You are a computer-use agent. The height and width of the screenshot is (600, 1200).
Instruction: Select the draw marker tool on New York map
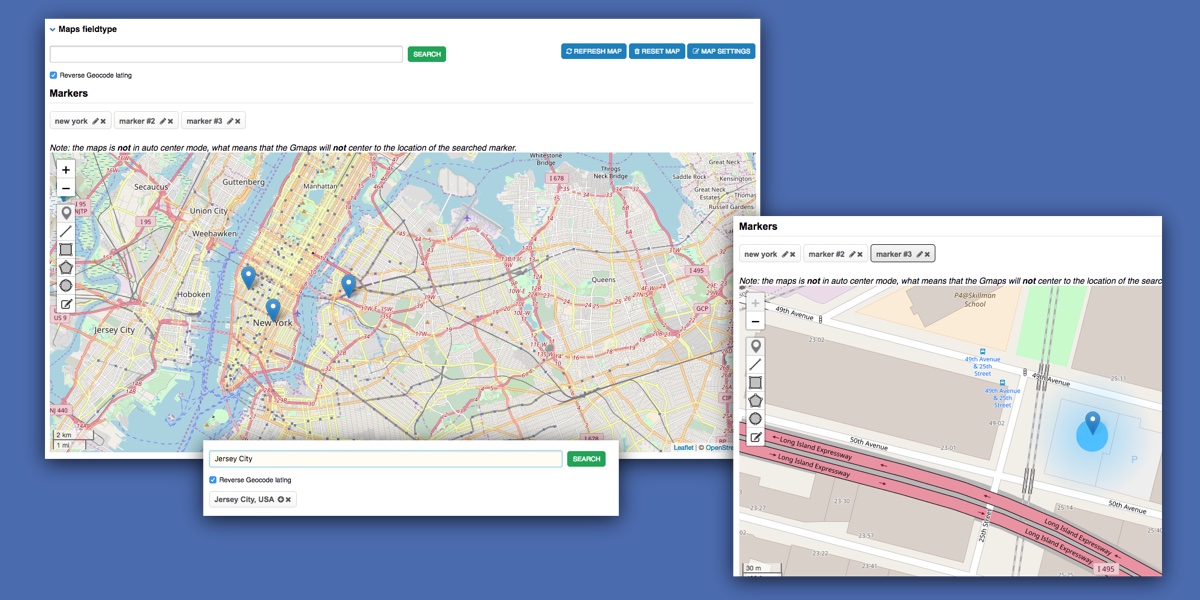[x=66, y=213]
